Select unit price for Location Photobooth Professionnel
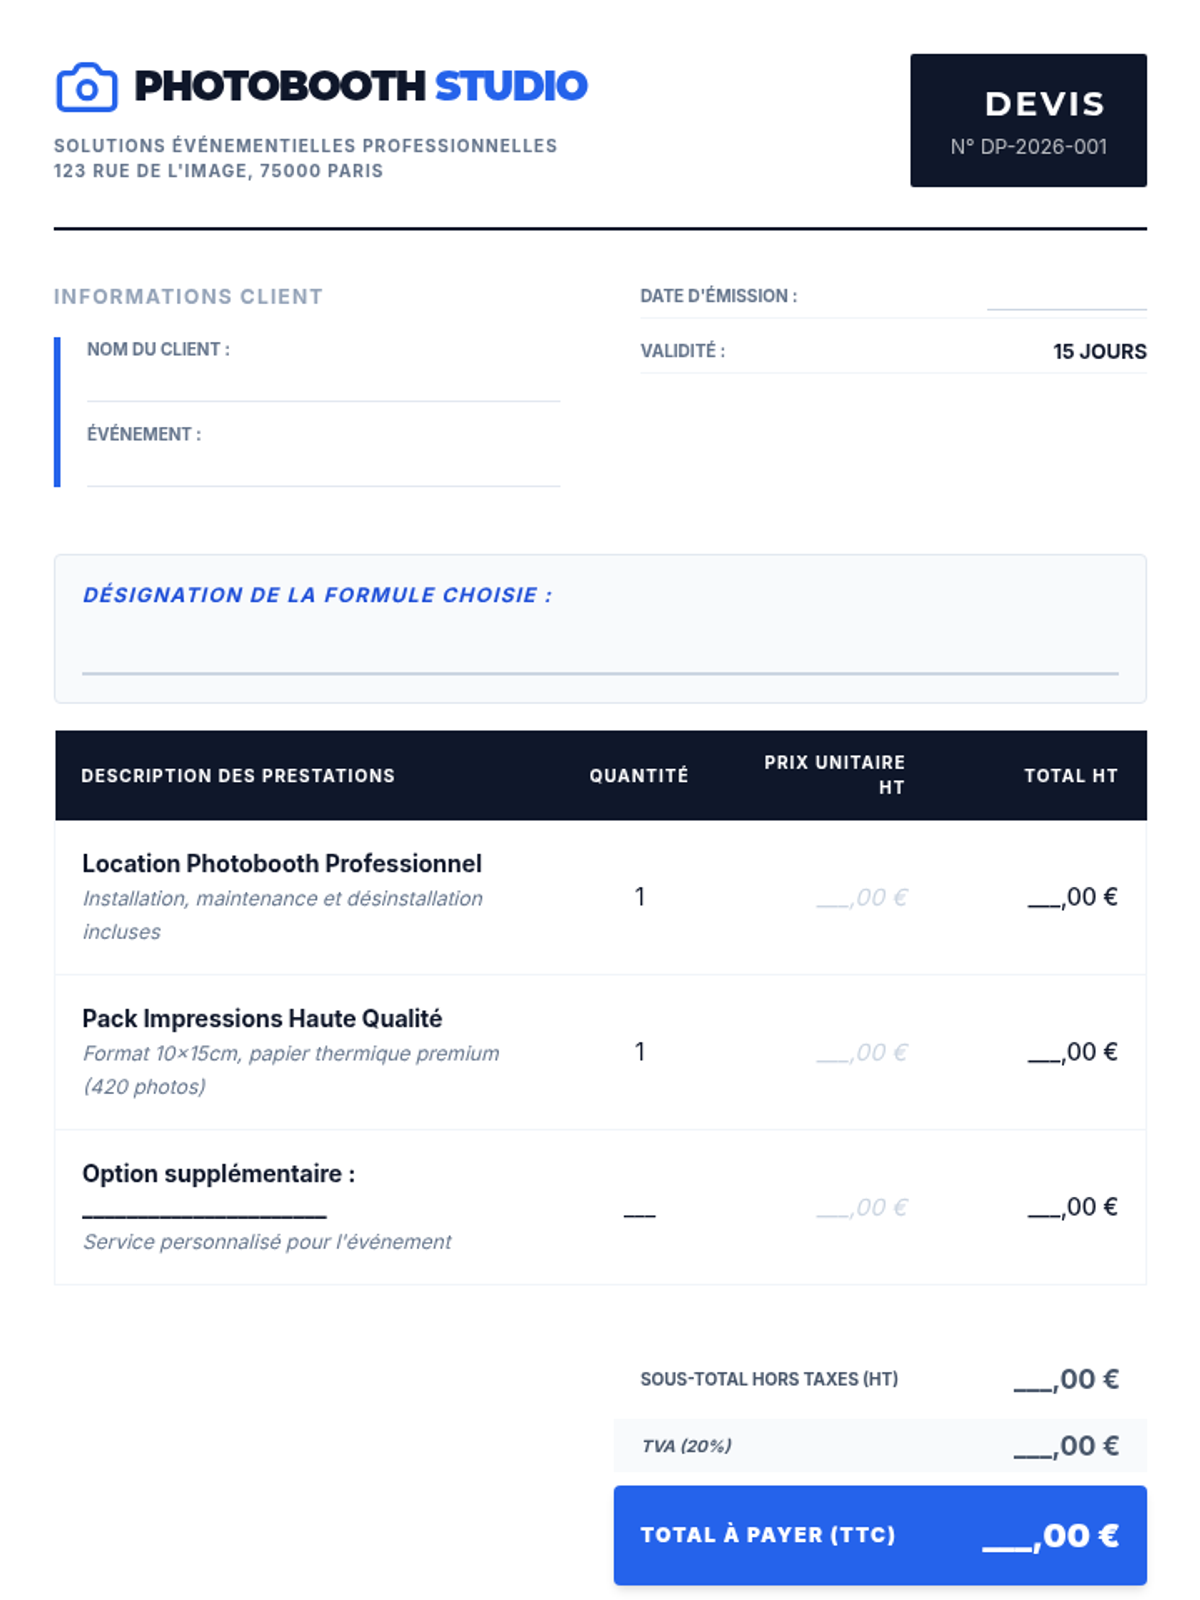The height and width of the screenshot is (1600, 1200). click(862, 897)
